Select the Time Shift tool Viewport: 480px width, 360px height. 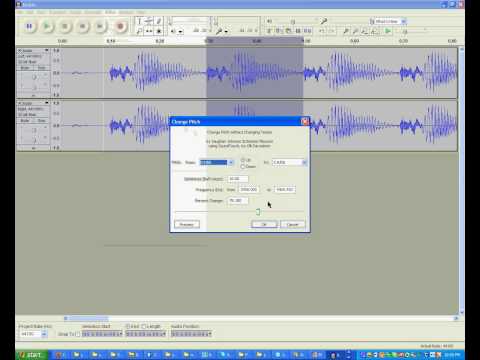[x=149, y=31]
